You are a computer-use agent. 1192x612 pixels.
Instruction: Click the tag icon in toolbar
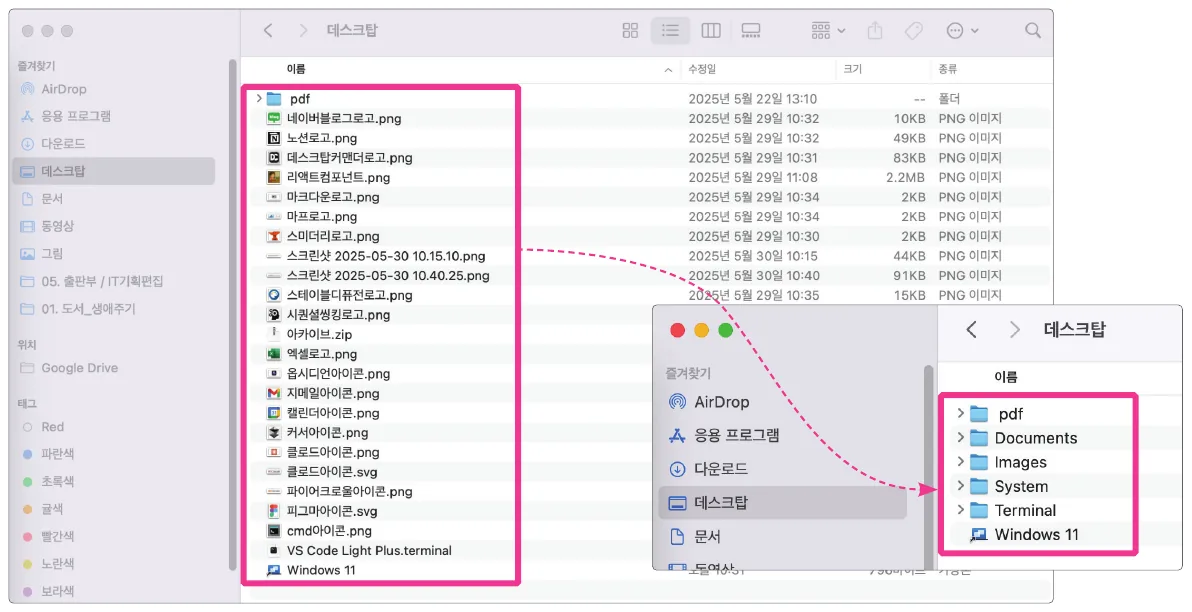pos(913,30)
